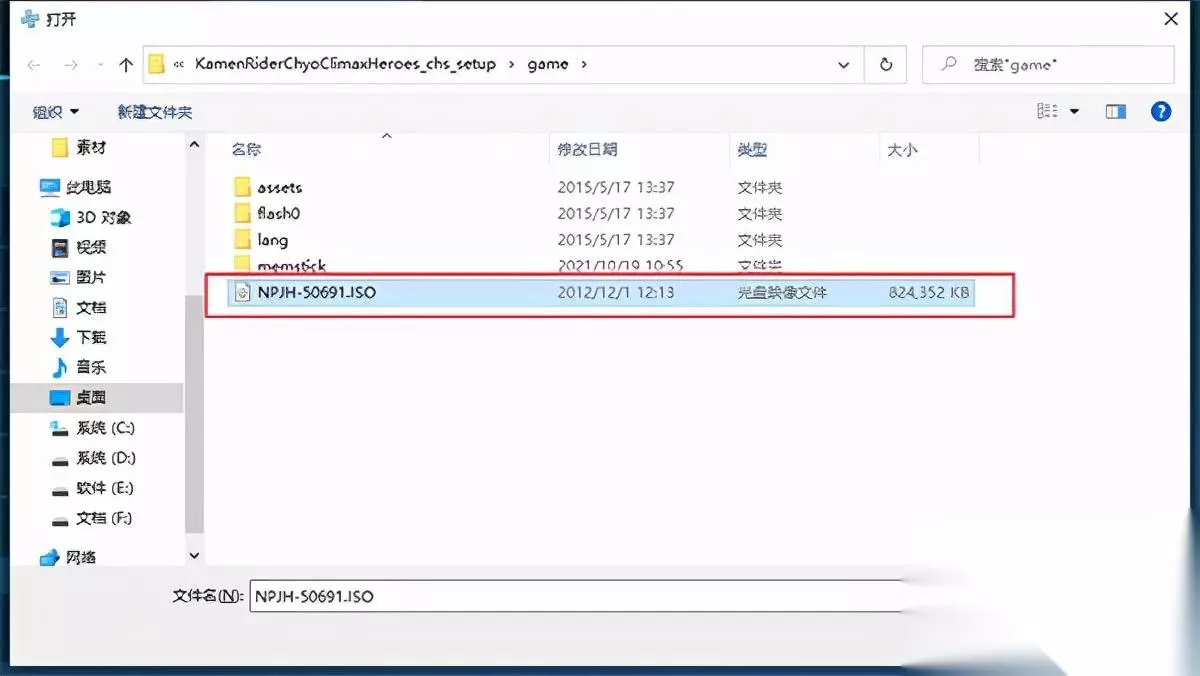The width and height of the screenshot is (1200, 676).
Task: Expand breadcrumb chevron after KamenRider folder
Action: point(512,64)
